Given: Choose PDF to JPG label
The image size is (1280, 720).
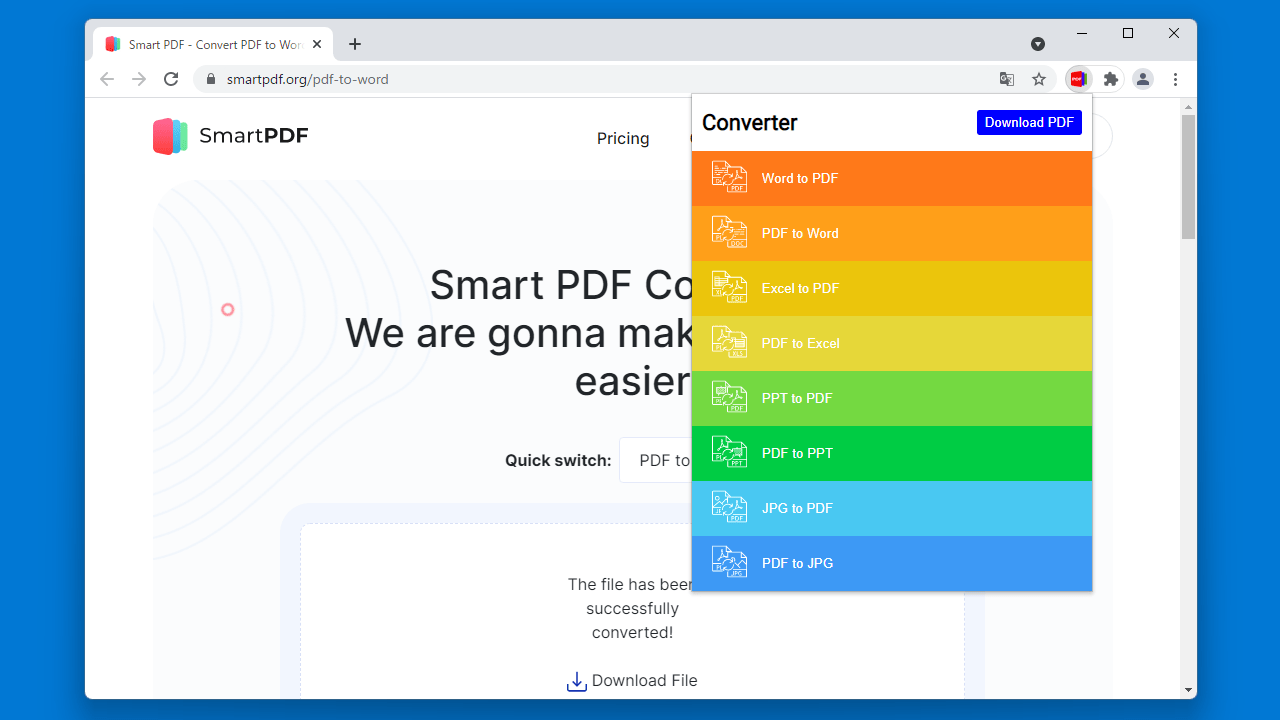Looking at the screenshot, I should 797,563.
